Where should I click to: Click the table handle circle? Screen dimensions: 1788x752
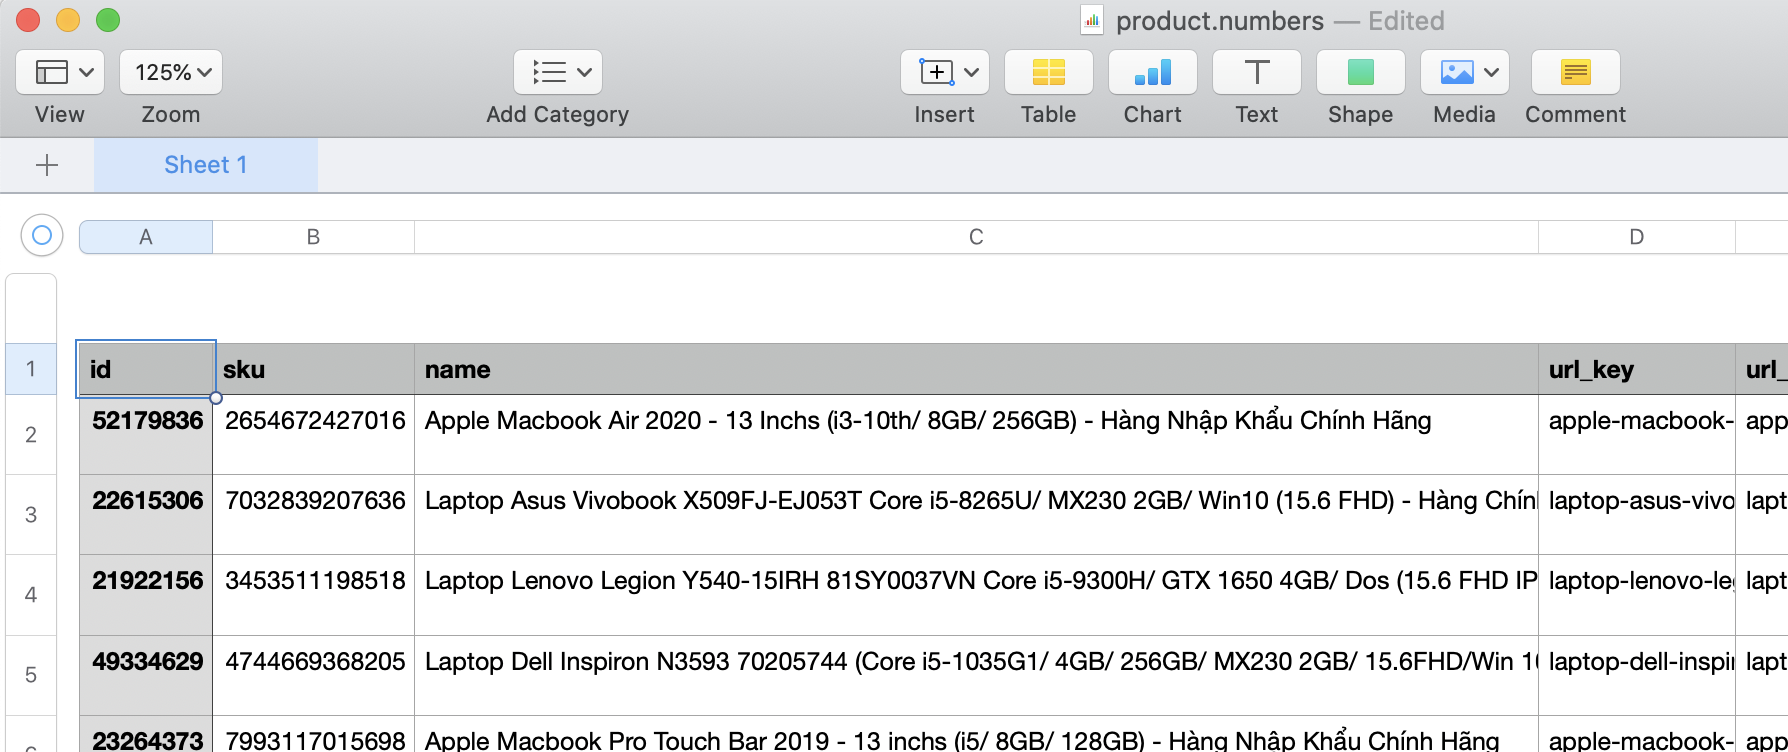[42, 235]
